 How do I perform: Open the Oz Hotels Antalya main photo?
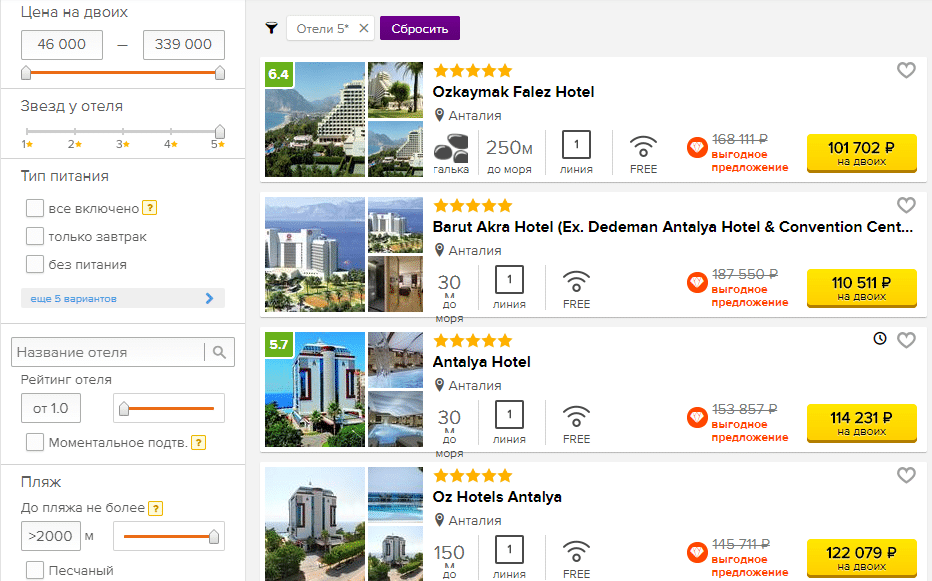click(x=315, y=524)
